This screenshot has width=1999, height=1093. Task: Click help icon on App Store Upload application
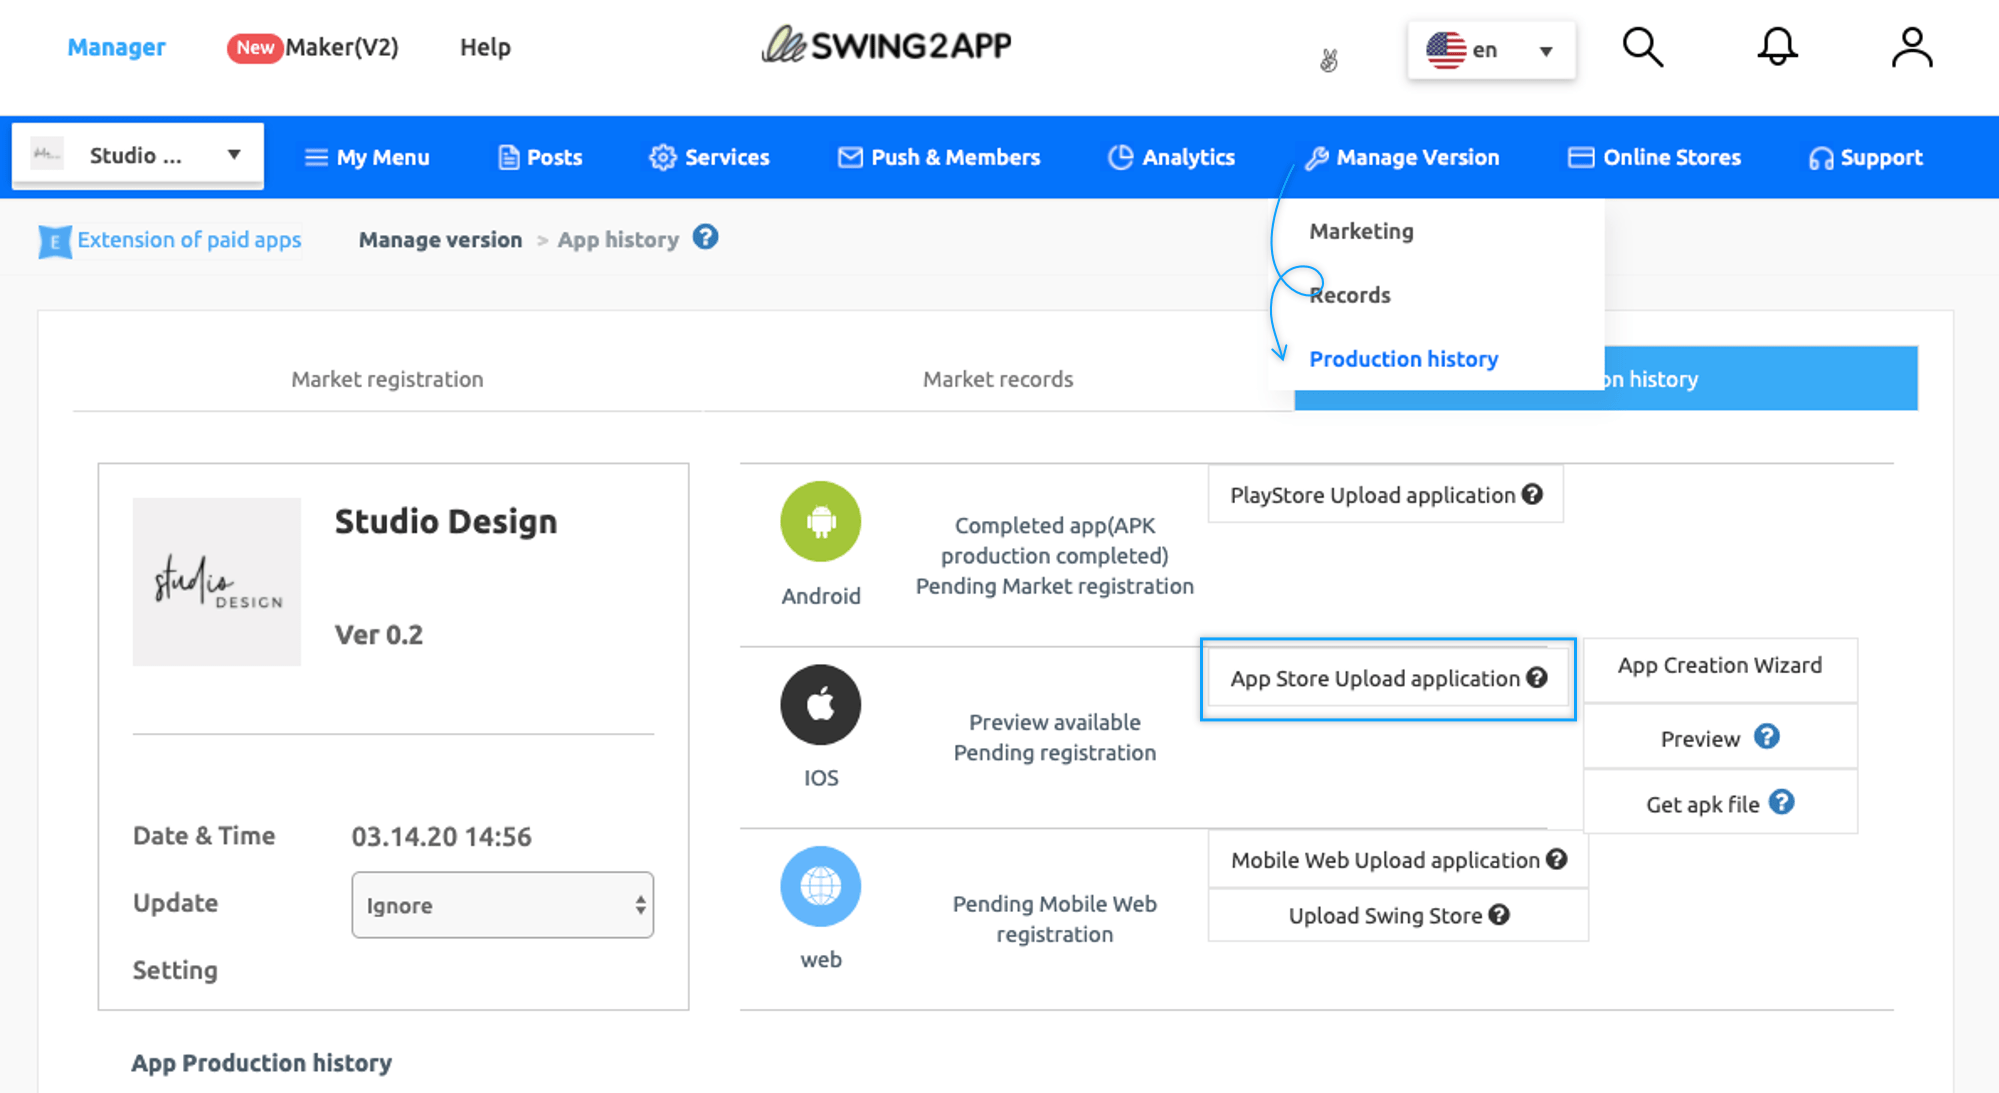coord(1537,677)
